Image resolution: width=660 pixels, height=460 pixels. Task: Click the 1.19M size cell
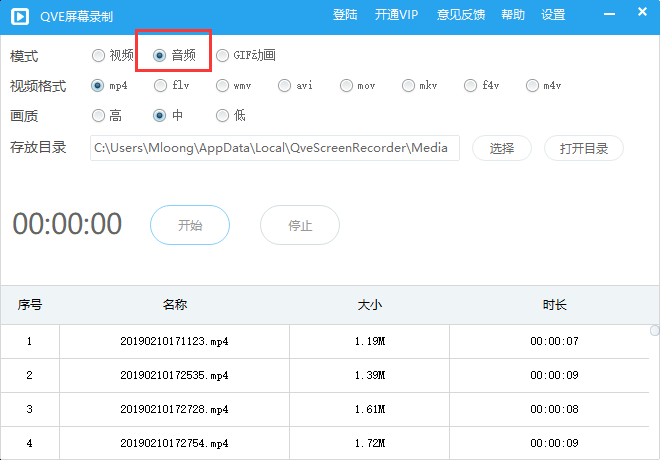[370, 341]
